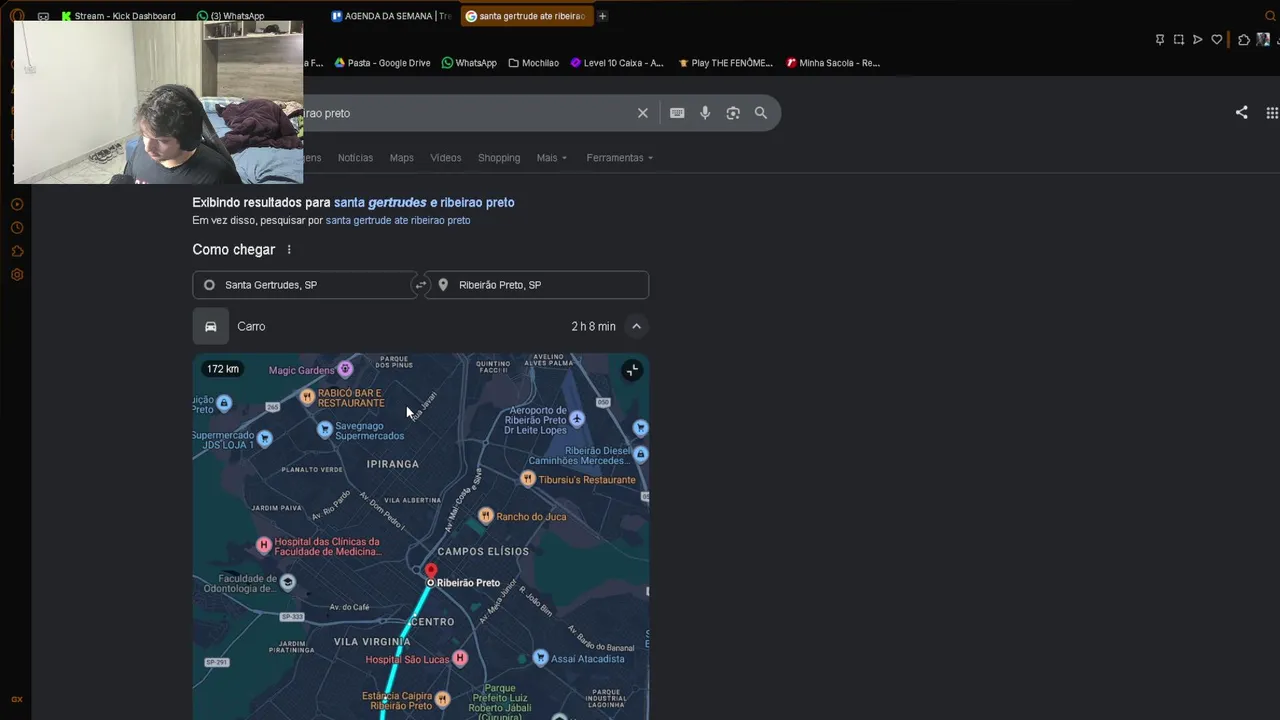This screenshot has height=720, width=1280.
Task: Click the Hospital das Clínicas map marker
Action: pos(264,545)
